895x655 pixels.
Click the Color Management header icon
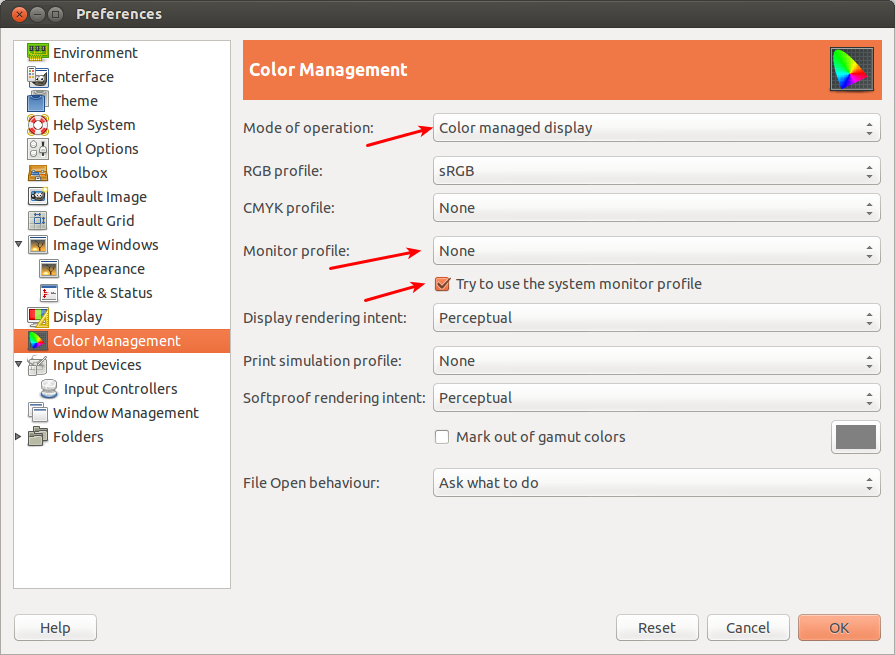click(x=852, y=69)
